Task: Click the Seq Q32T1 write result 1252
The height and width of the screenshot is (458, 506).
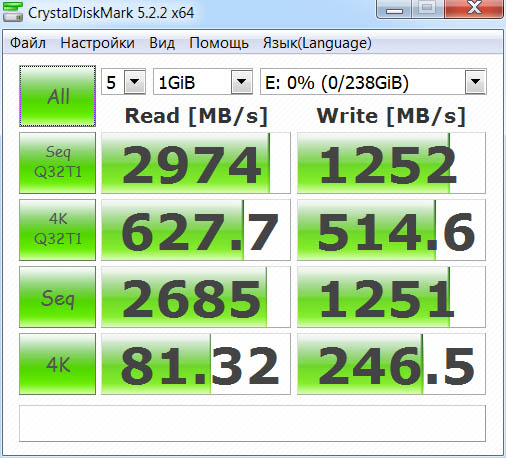Action: point(391,163)
